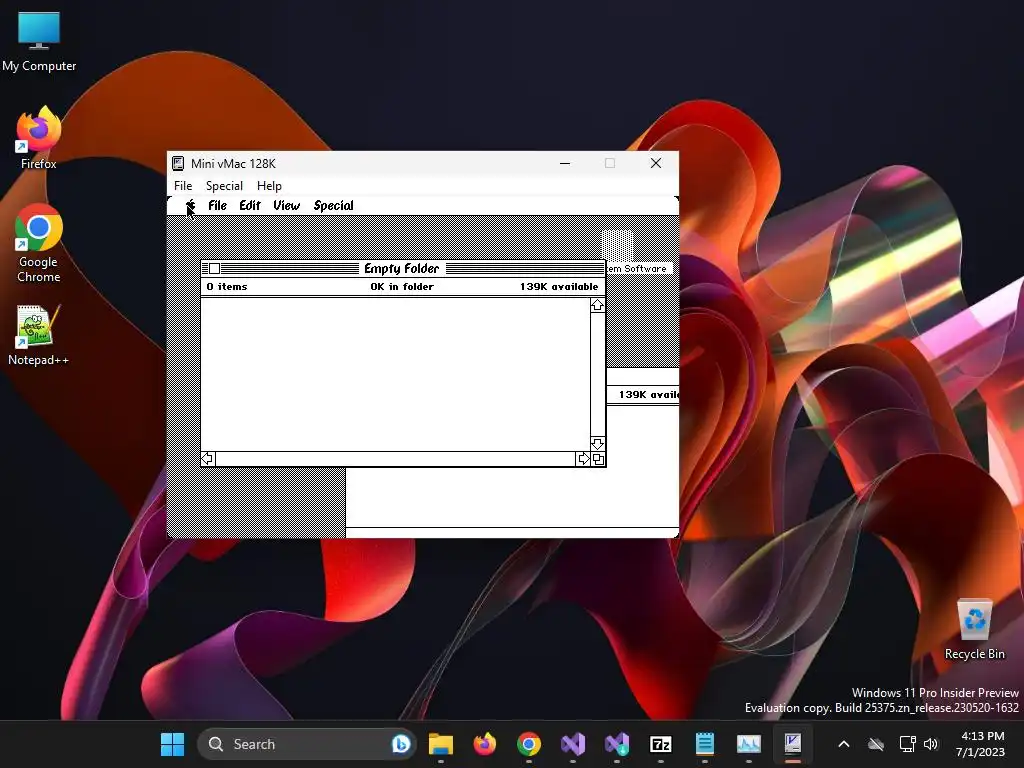
Task: Click the '0K in folder' text
Action: [x=402, y=287]
